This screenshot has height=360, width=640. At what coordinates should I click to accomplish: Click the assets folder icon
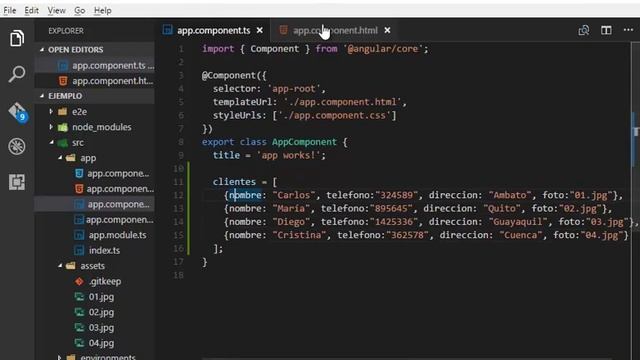(x=71, y=266)
